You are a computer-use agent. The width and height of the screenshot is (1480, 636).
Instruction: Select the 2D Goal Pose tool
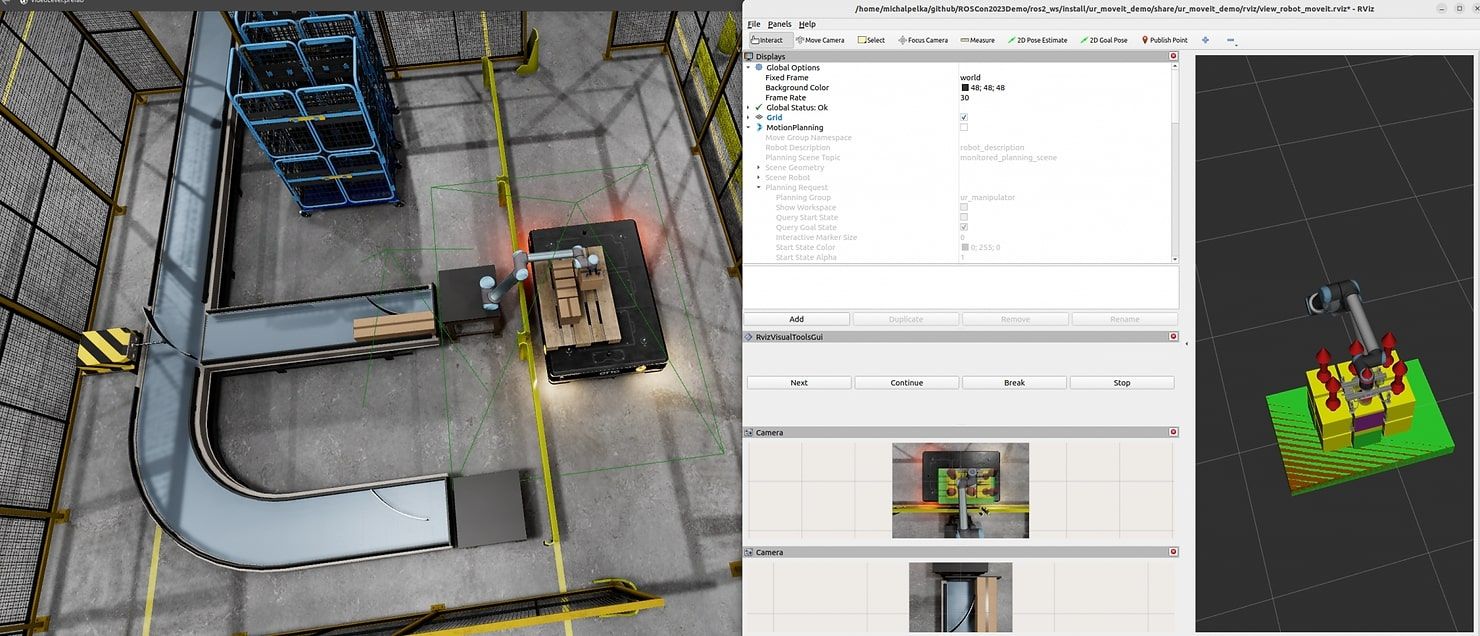pyautogui.click(x=1104, y=40)
